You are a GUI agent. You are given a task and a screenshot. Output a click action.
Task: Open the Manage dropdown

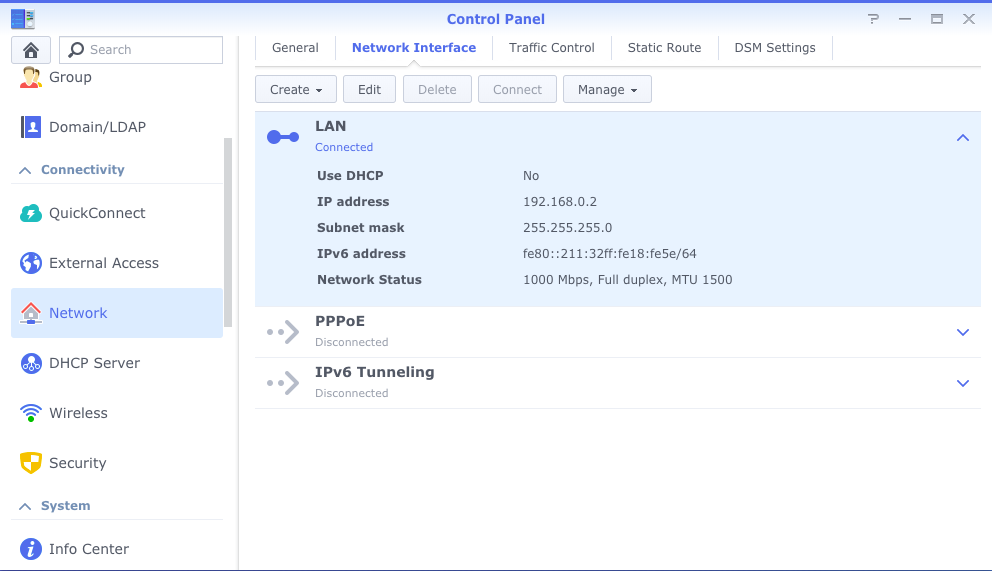tap(607, 89)
